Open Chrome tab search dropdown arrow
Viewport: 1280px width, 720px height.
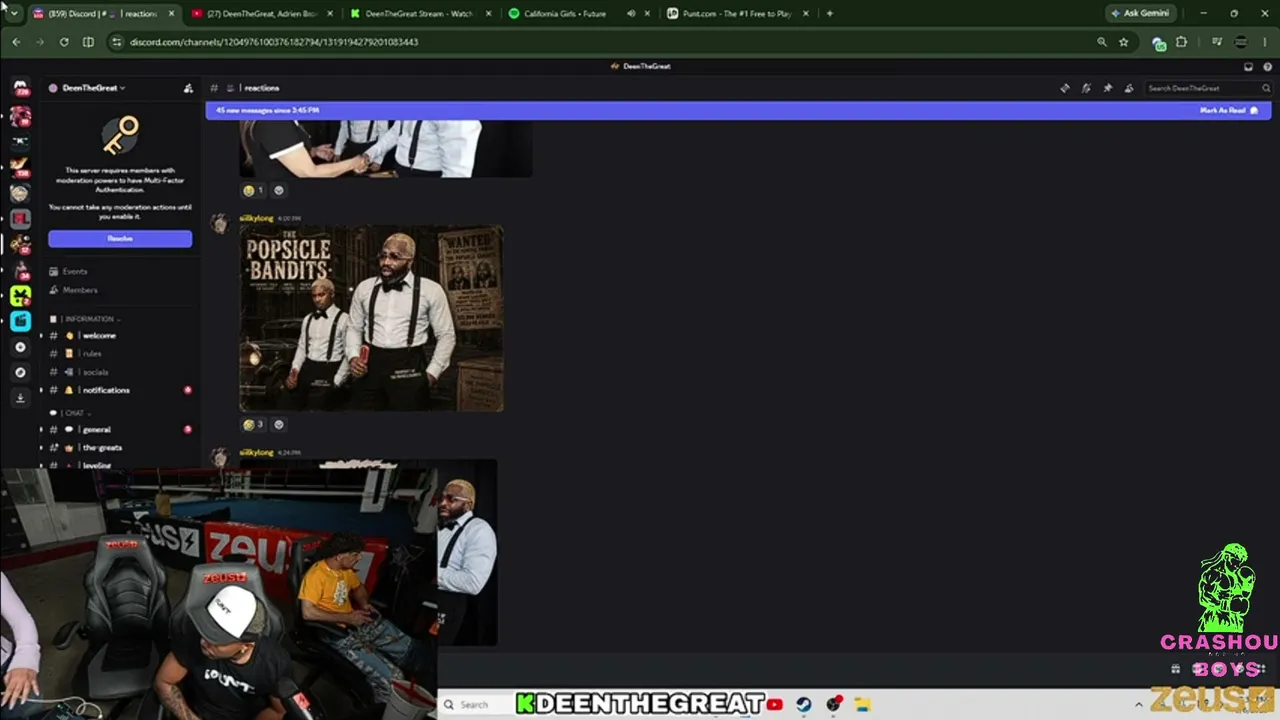15,14
